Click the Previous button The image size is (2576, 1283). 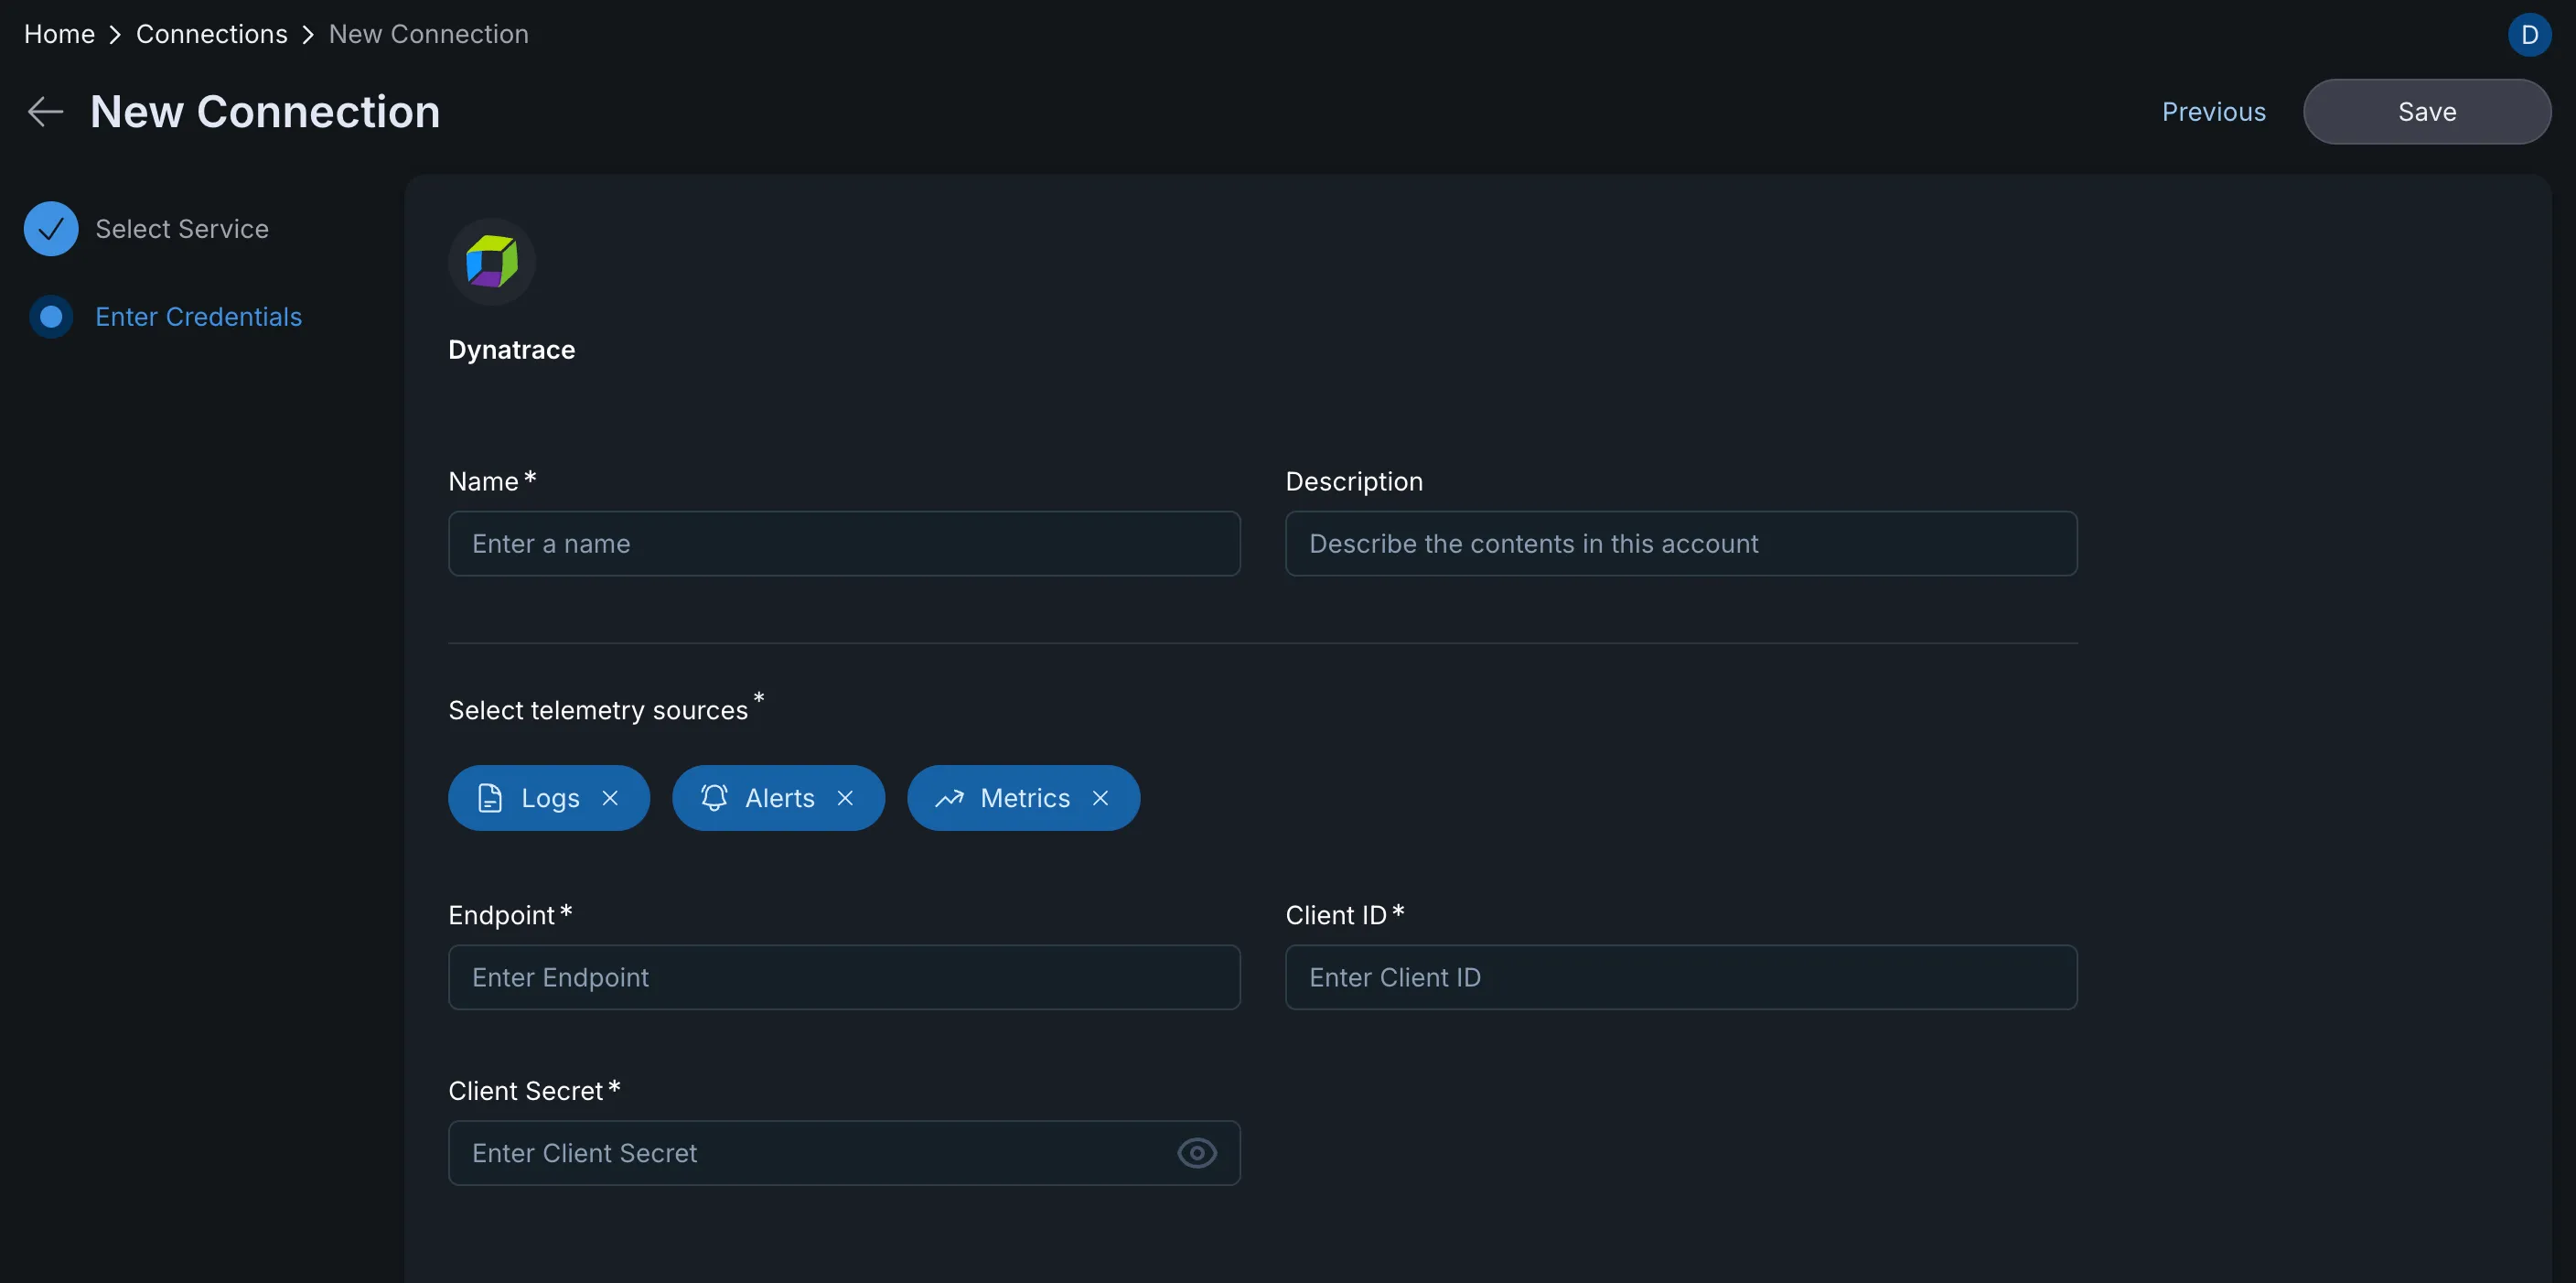pos(2213,111)
